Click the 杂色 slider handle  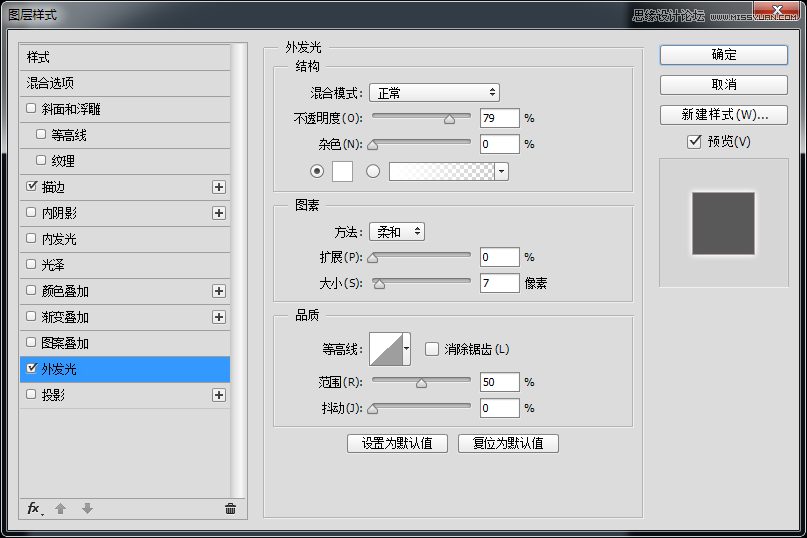coord(373,145)
